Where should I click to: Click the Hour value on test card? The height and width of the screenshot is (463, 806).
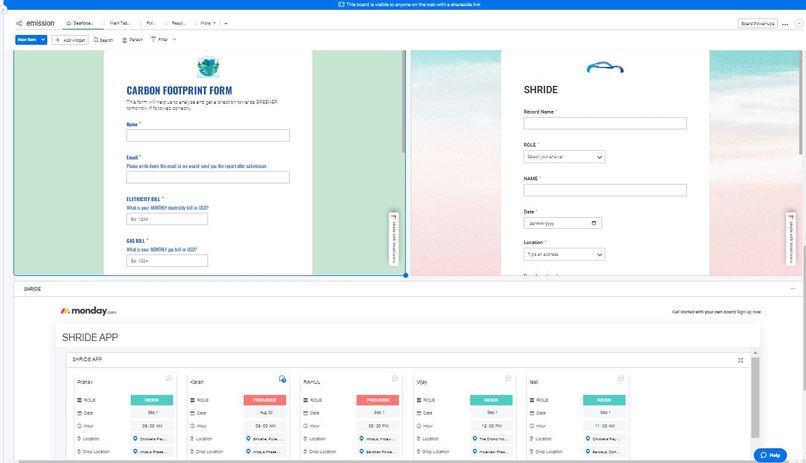click(x=604, y=426)
